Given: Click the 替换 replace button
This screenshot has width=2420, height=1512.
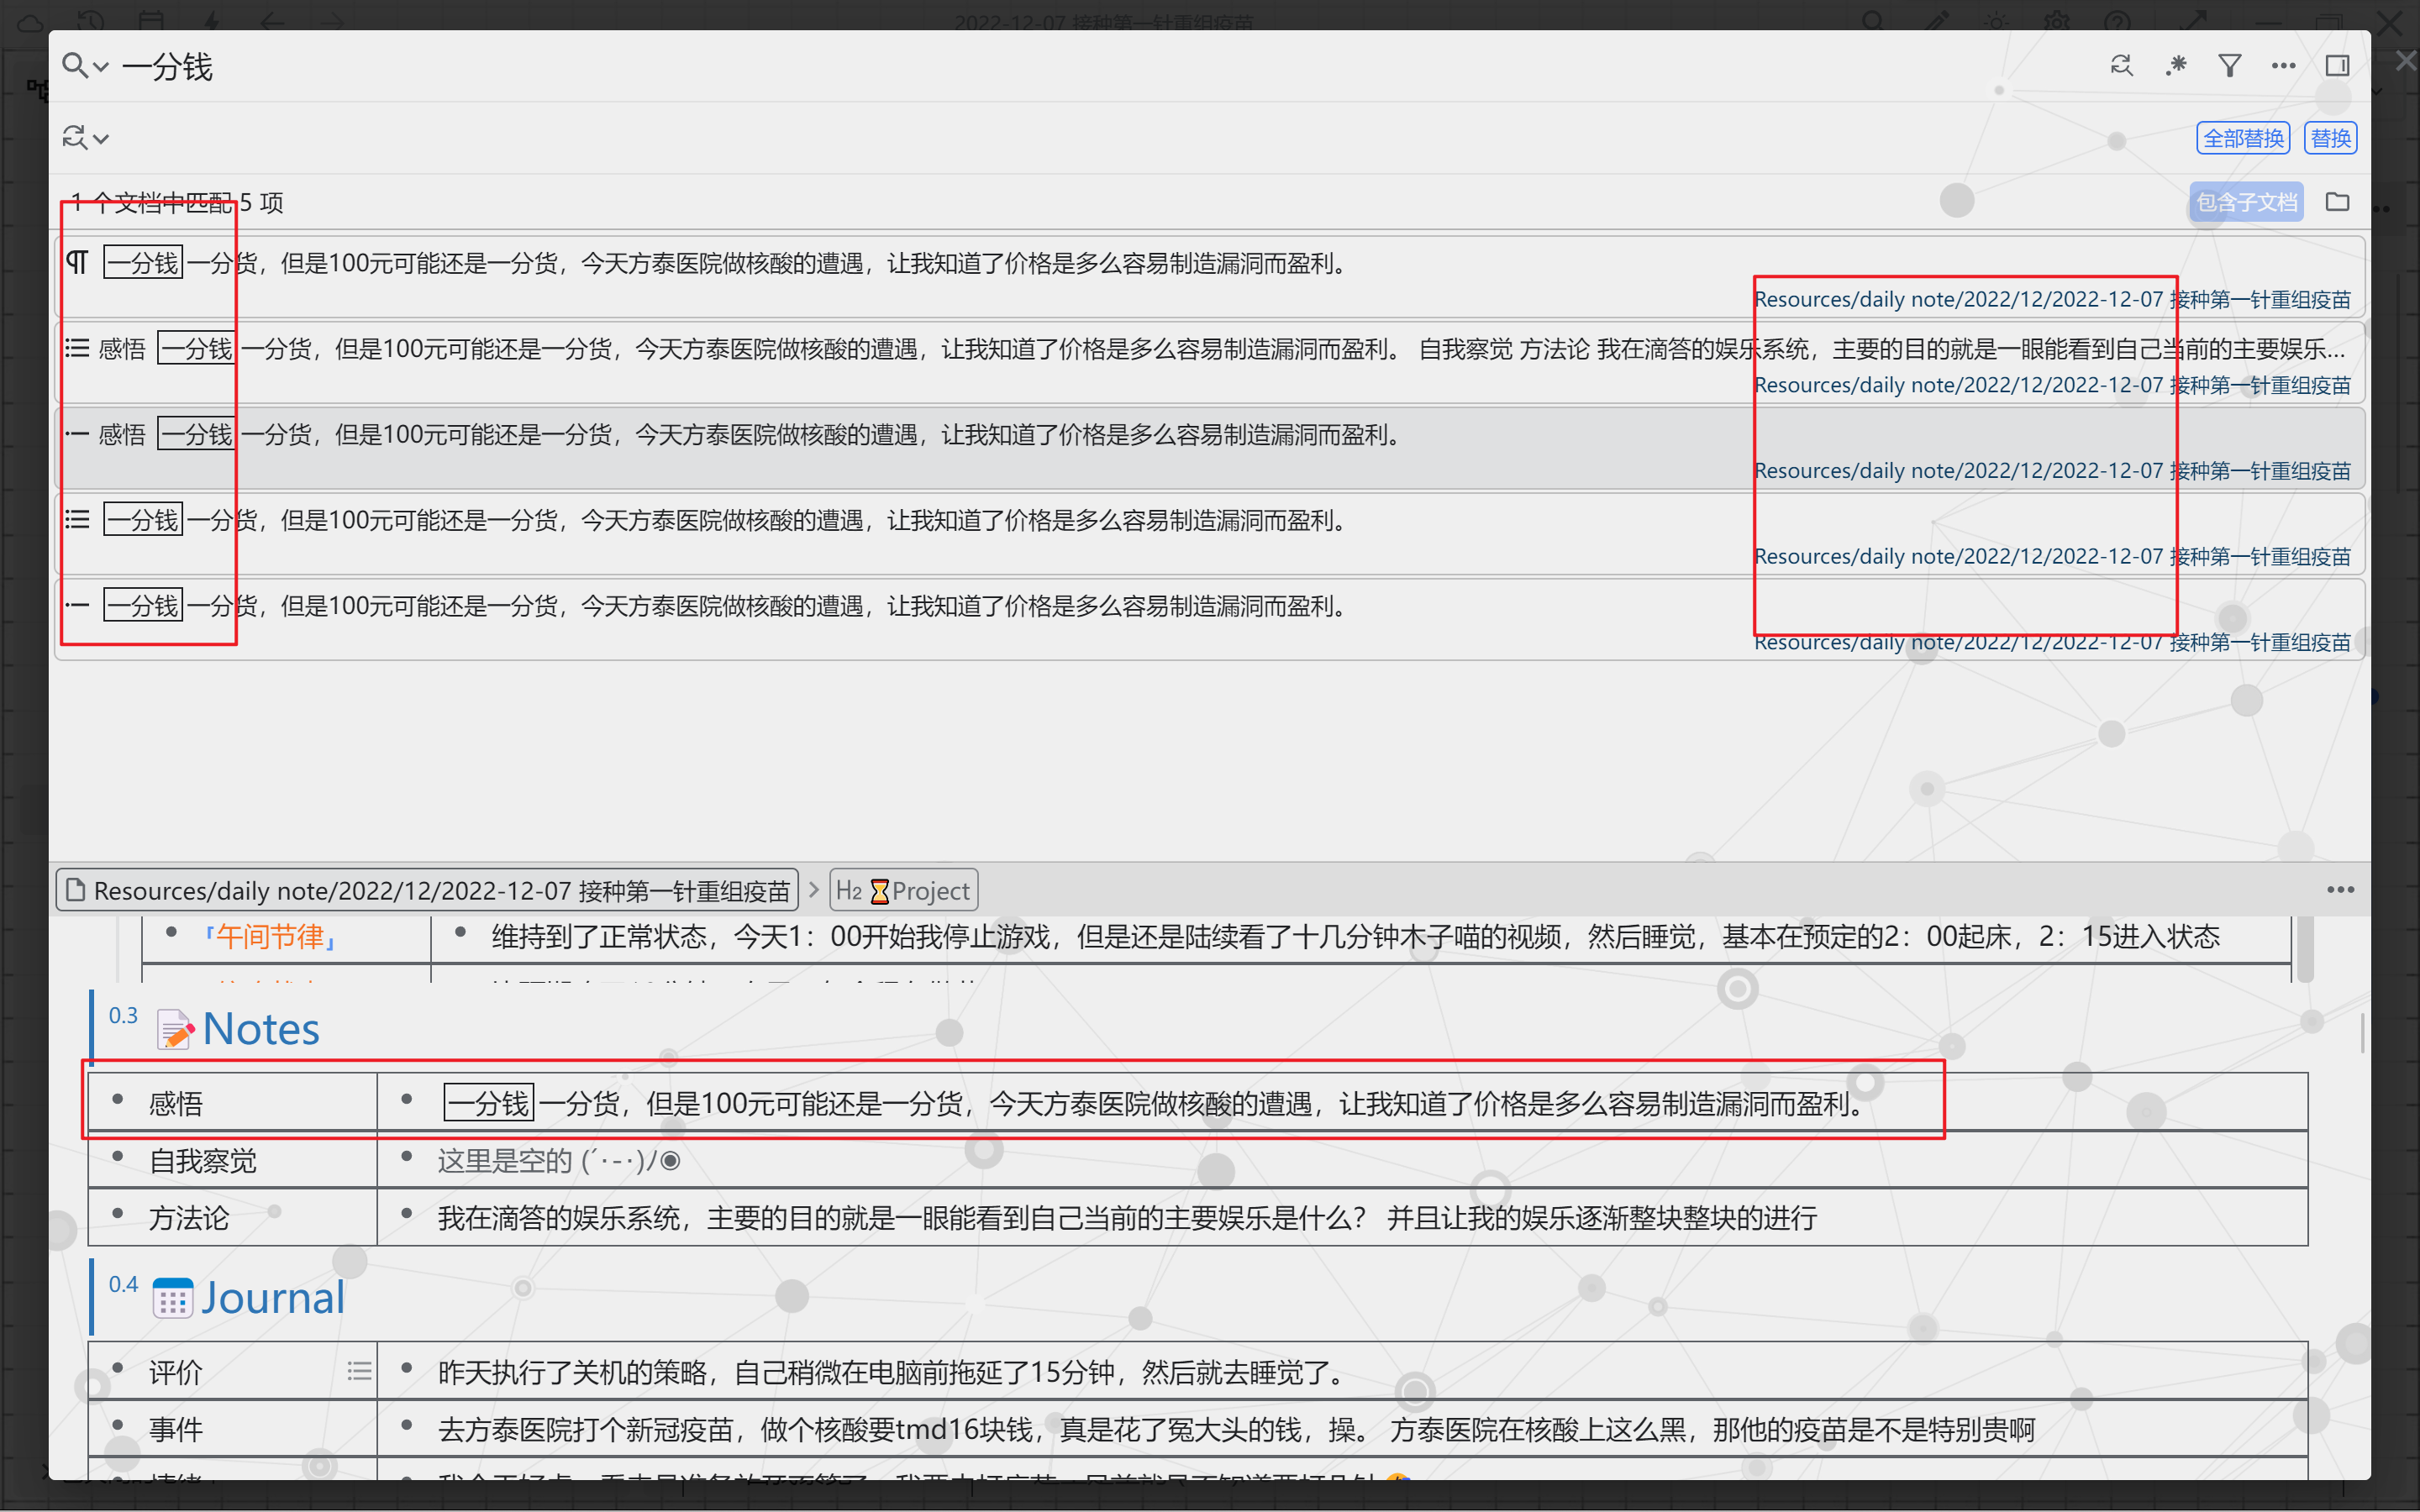Looking at the screenshot, I should pyautogui.click(x=2331, y=138).
